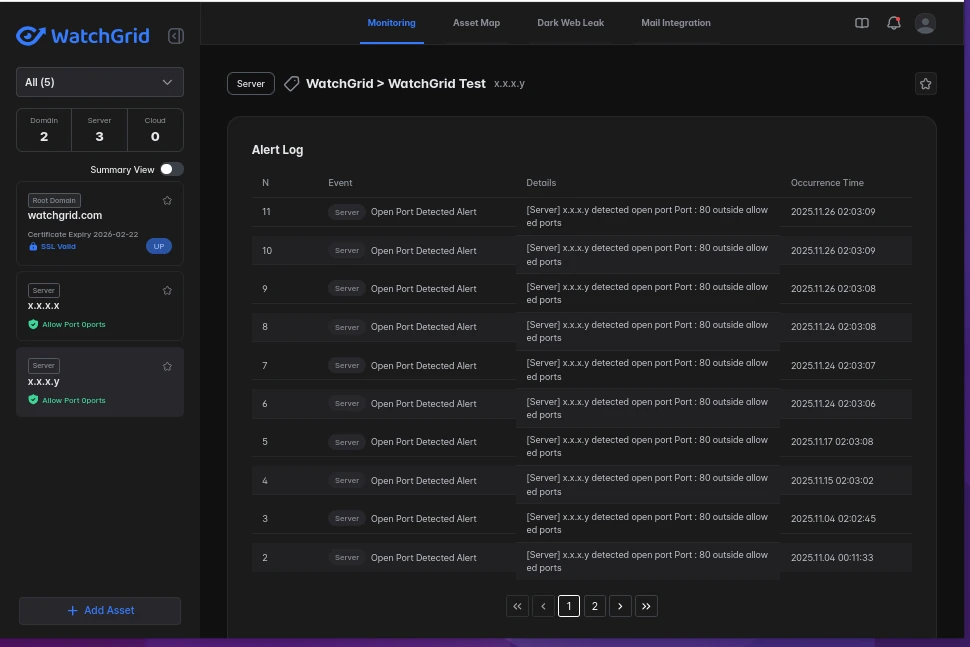Screen dimensions: 970x647
Task: Collapse the sidebar panel icon
Action: (176, 36)
